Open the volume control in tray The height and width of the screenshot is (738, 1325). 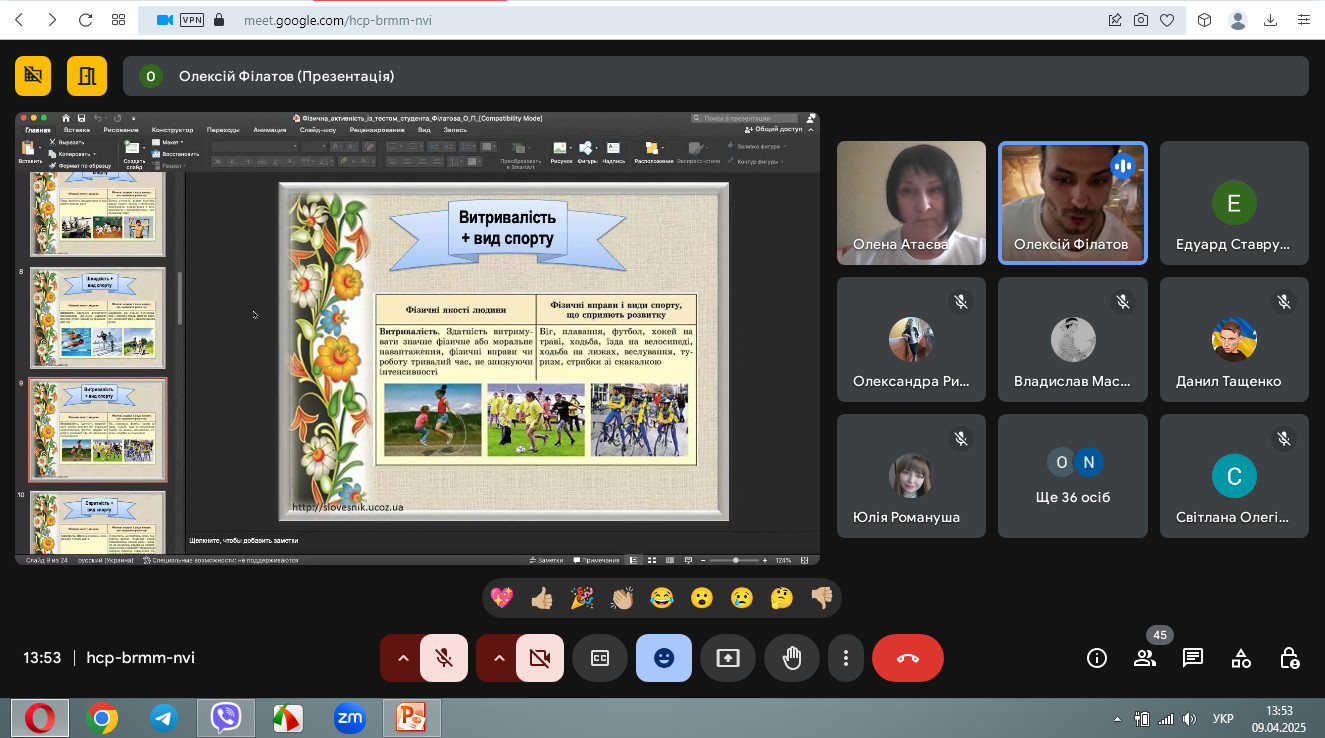click(x=1189, y=719)
